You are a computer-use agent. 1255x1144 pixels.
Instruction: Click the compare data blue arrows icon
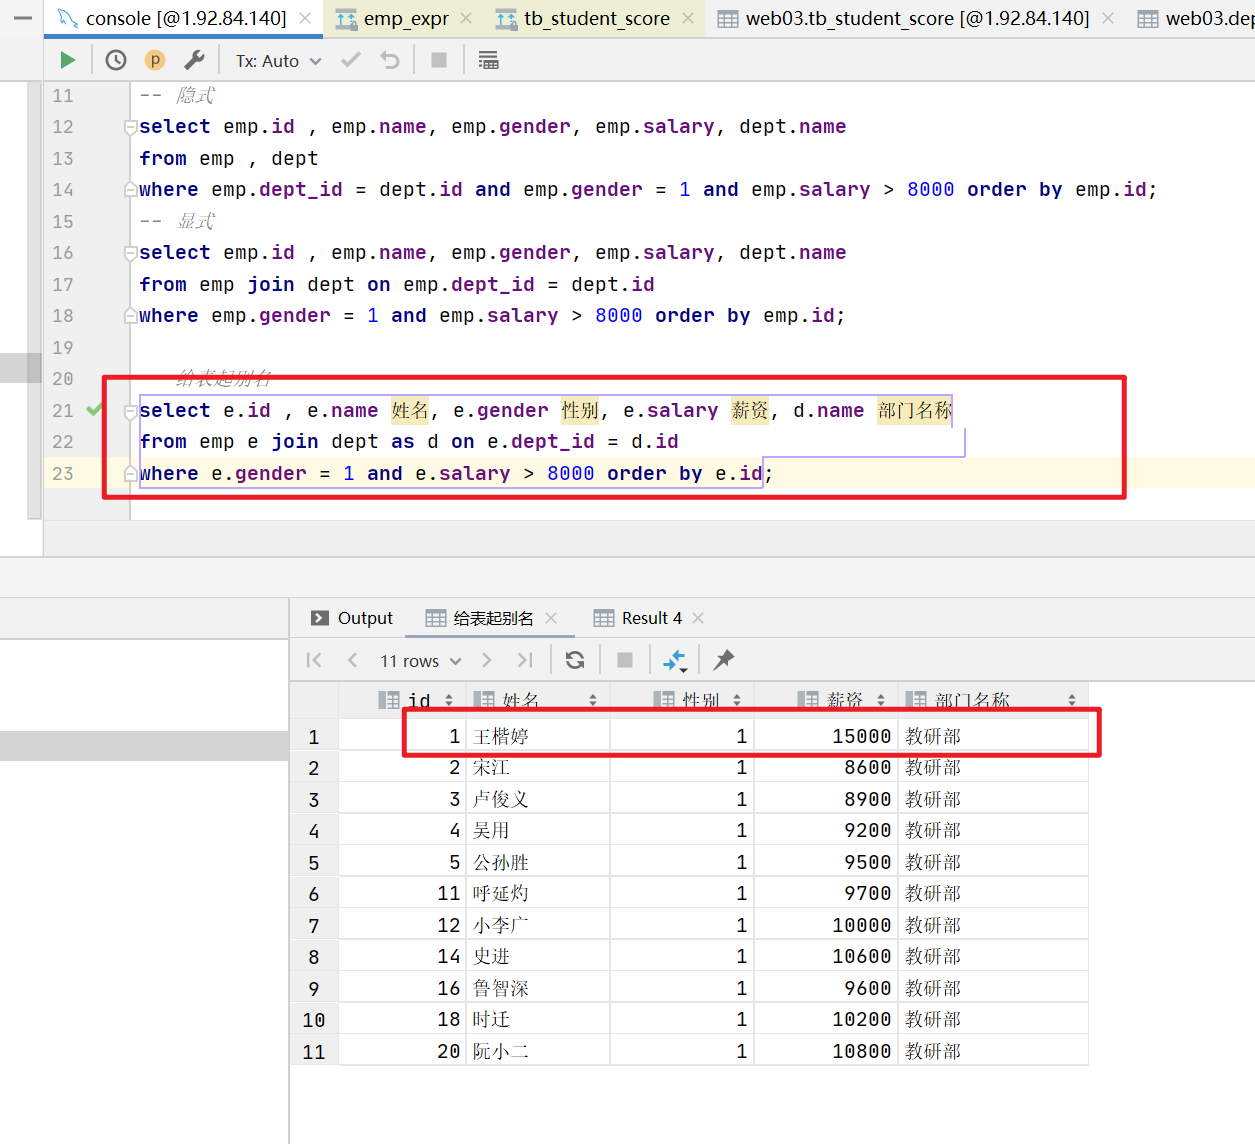pos(675,660)
